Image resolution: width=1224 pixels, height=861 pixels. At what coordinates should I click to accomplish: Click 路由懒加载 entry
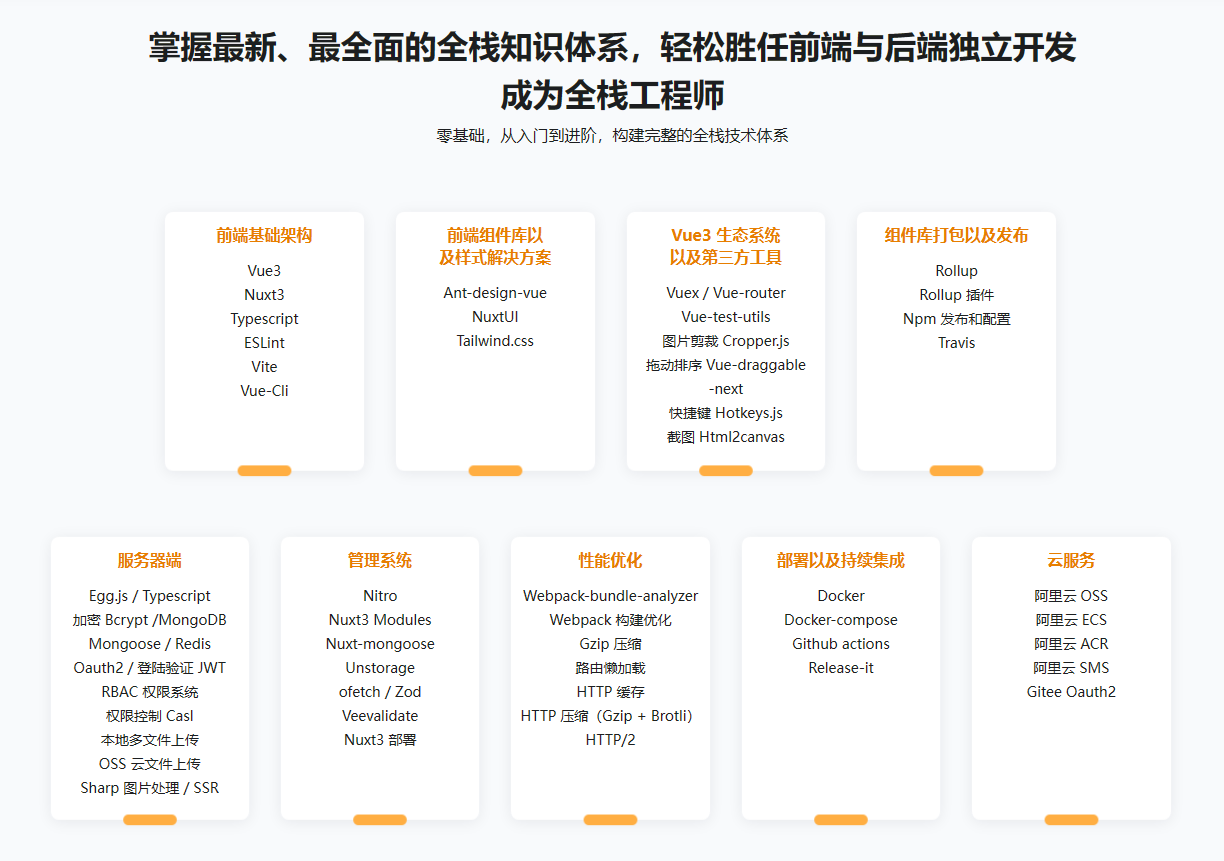[x=610, y=668]
